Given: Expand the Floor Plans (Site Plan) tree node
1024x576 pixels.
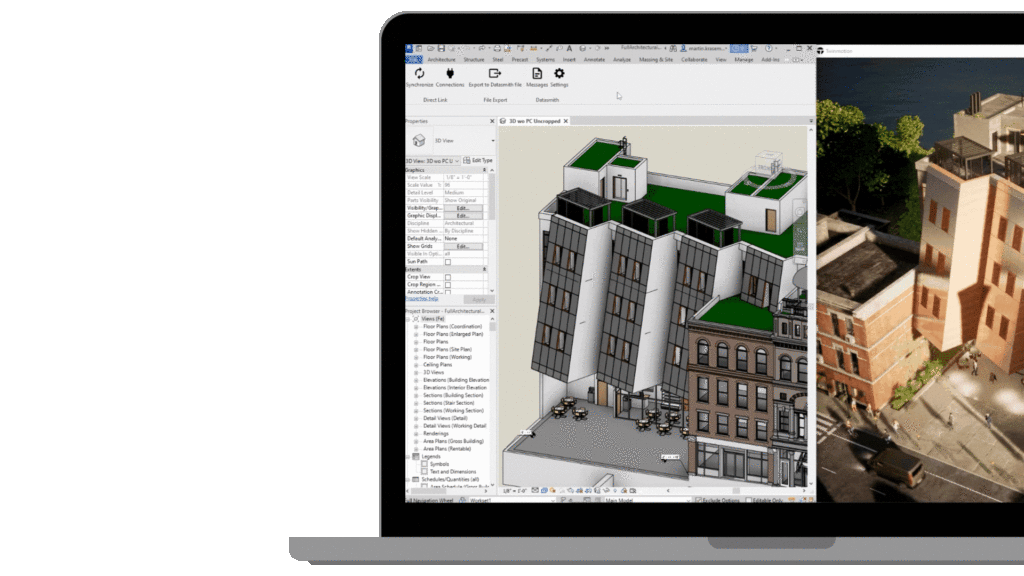Looking at the screenshot, I should click(x=416, y=349).
